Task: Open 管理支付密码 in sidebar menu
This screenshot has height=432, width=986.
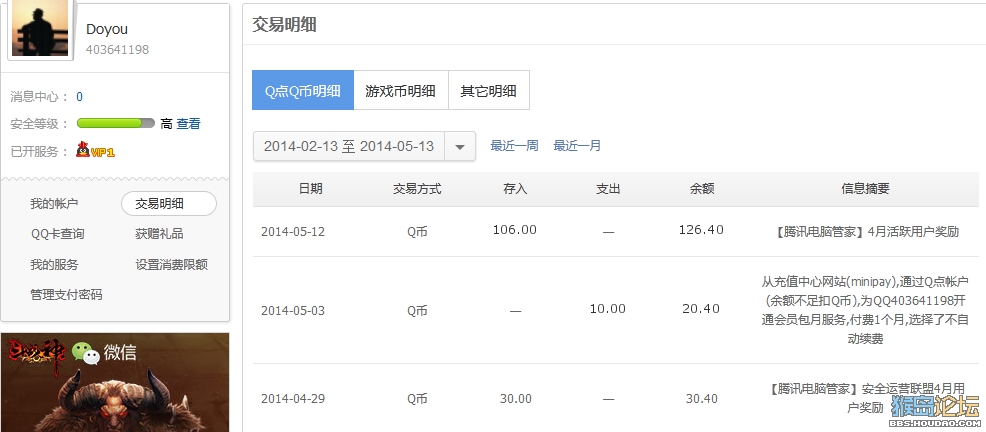Action: coord(66,294)
